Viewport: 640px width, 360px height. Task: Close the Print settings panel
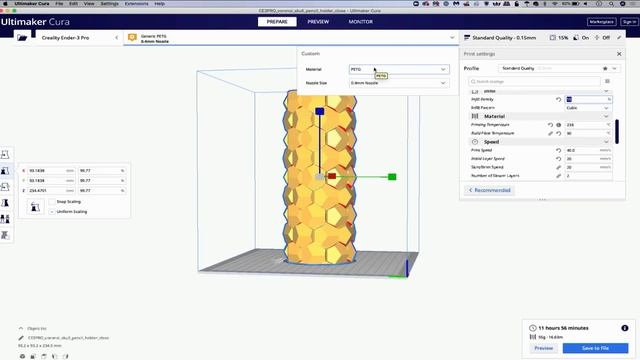coord(619,54)
